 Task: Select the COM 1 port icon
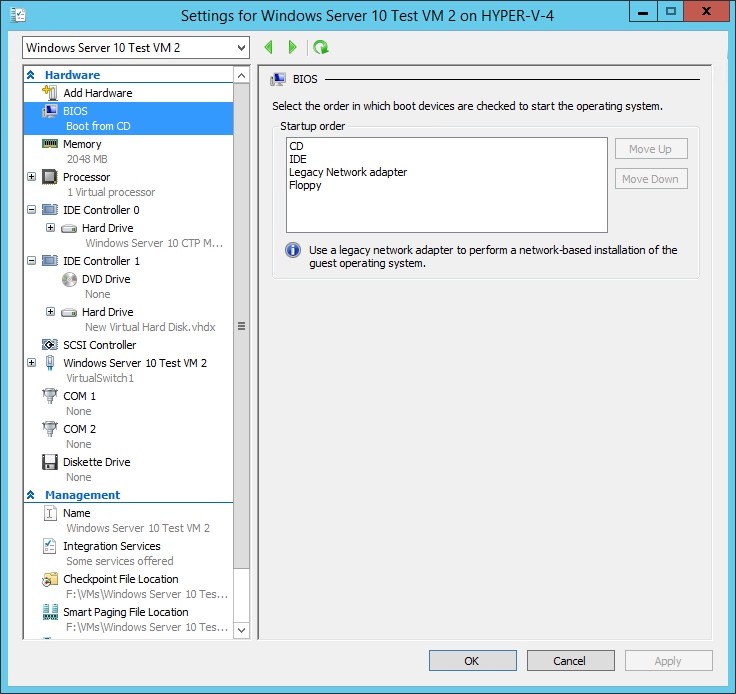(50, 396)
